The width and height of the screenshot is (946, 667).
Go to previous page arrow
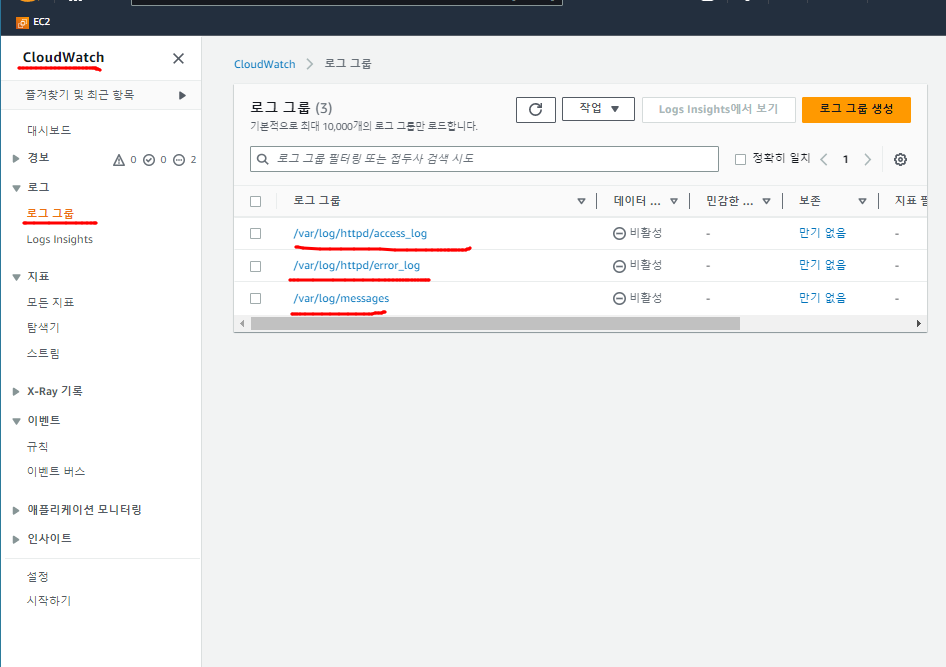tap(824, 159)
